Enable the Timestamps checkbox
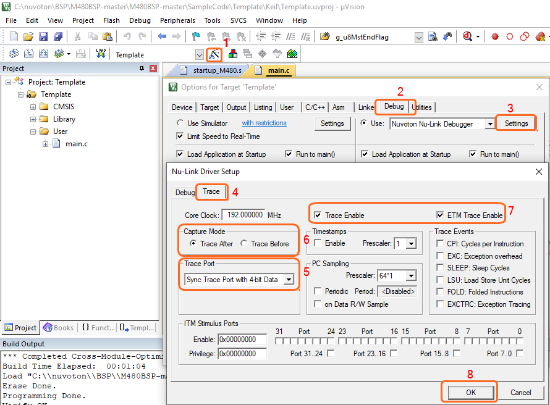This screenshot has width=550, height=405. click(x=317, y=243)
